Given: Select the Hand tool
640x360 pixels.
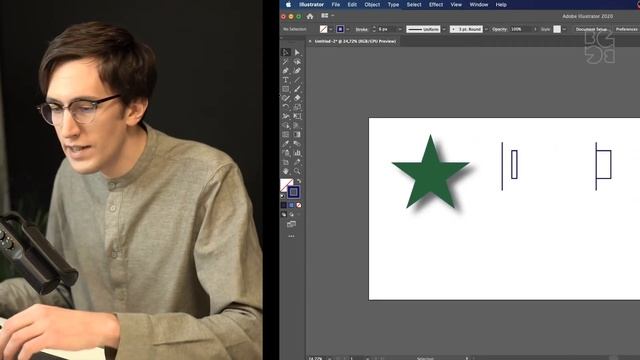Looking at the screenshot, I should (x=286, y=171).
